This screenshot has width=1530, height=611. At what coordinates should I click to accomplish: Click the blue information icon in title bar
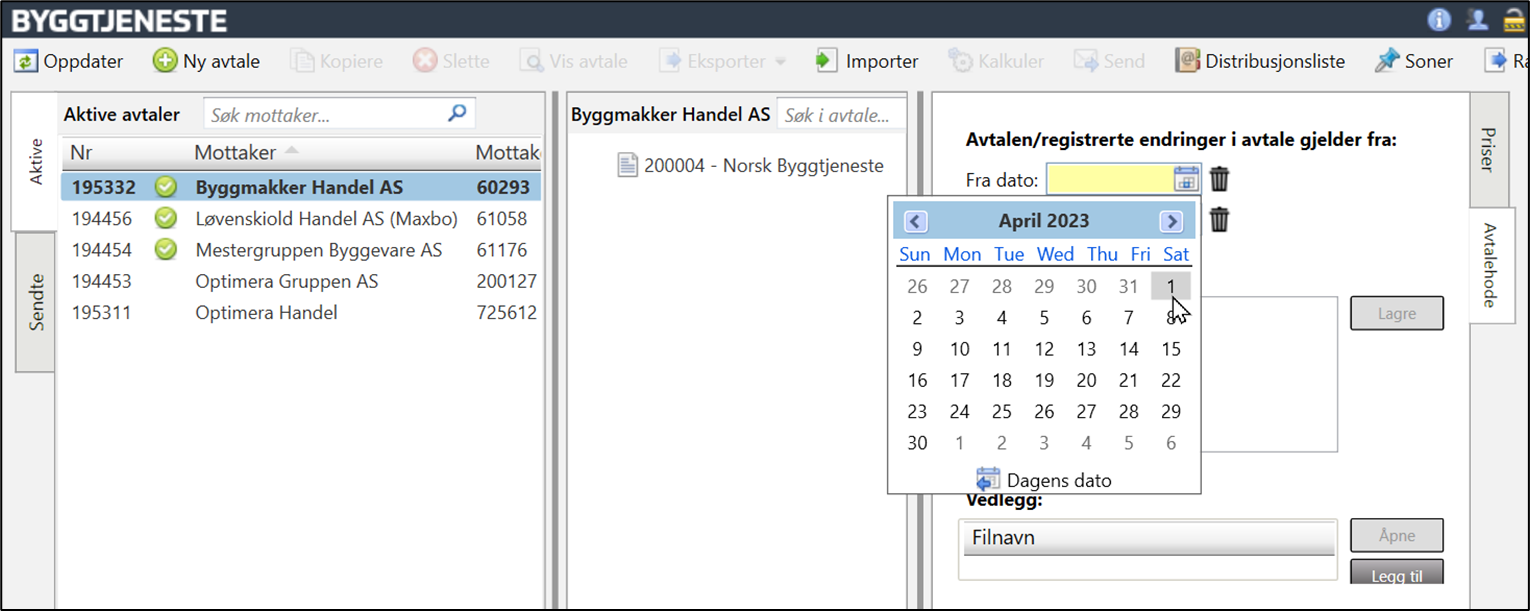pyautogui.click(x=1439, y=19)
